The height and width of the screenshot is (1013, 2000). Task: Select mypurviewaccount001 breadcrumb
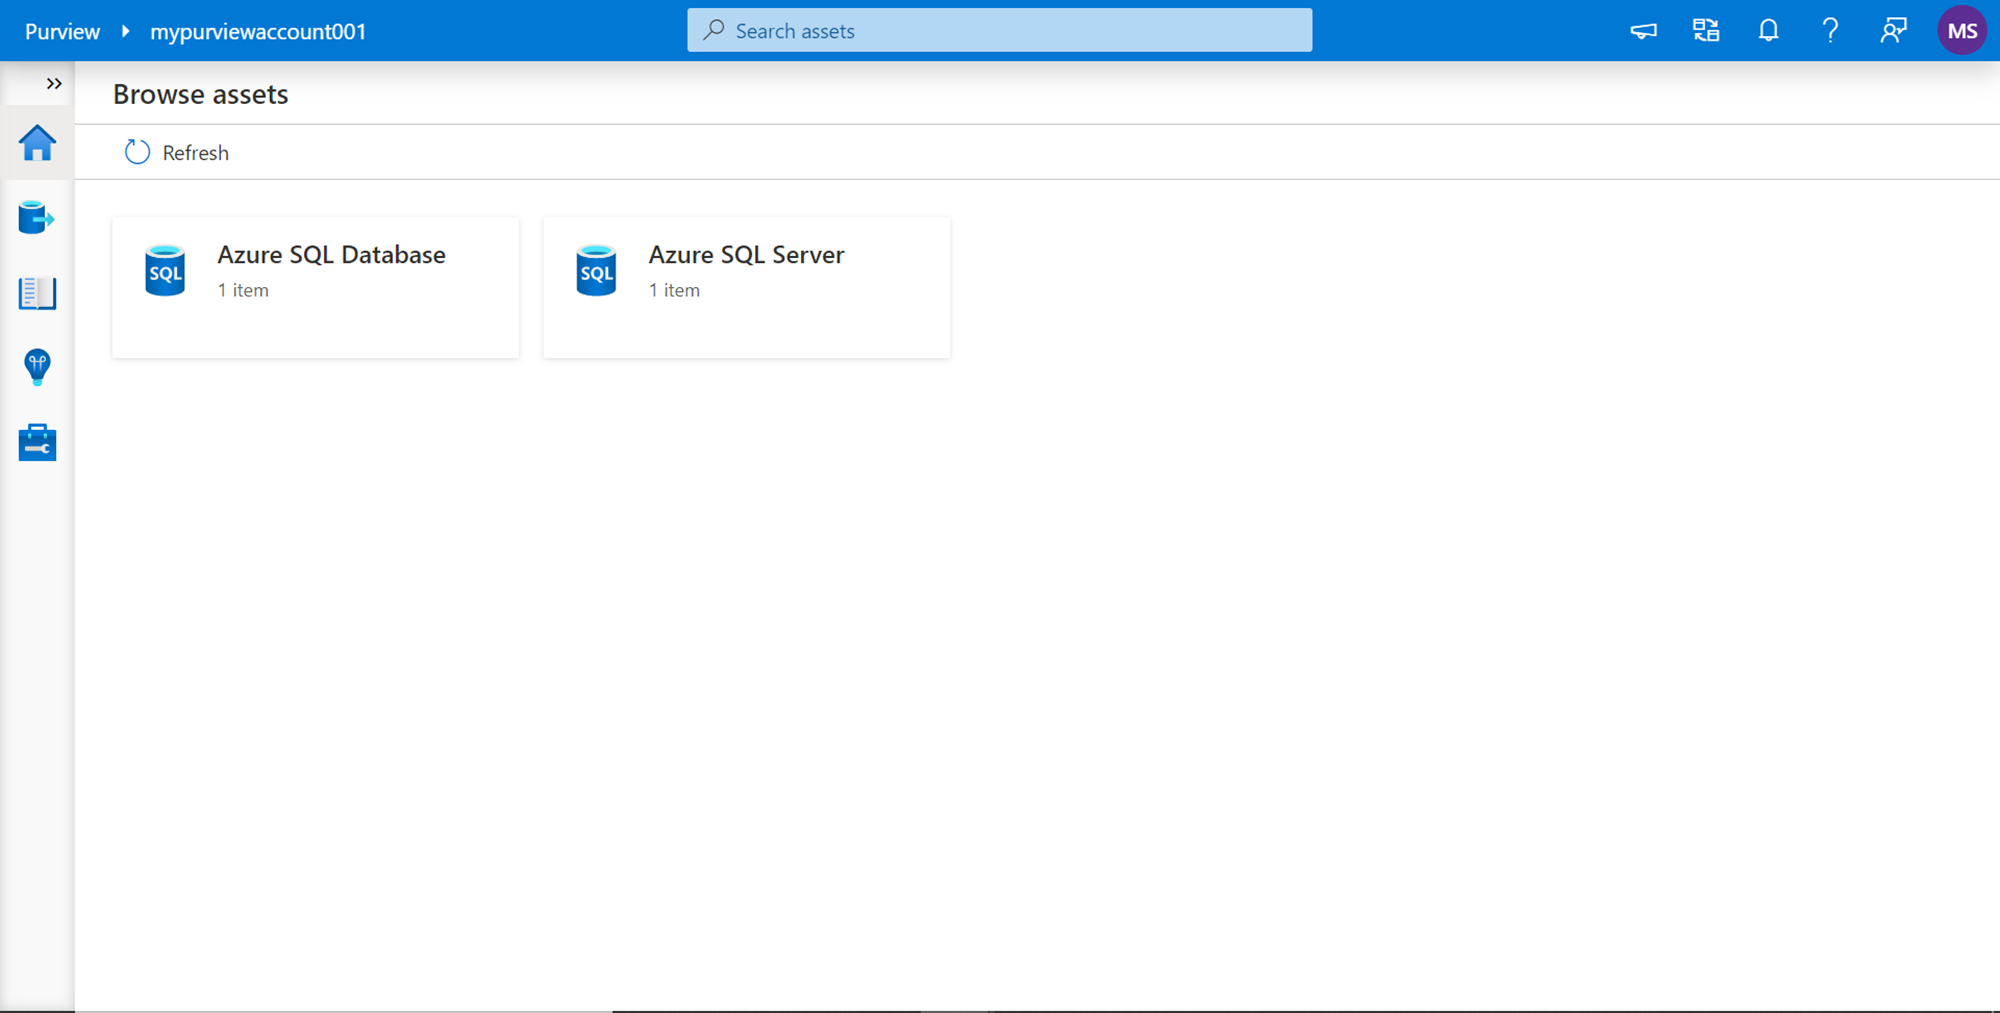[258, 31]
